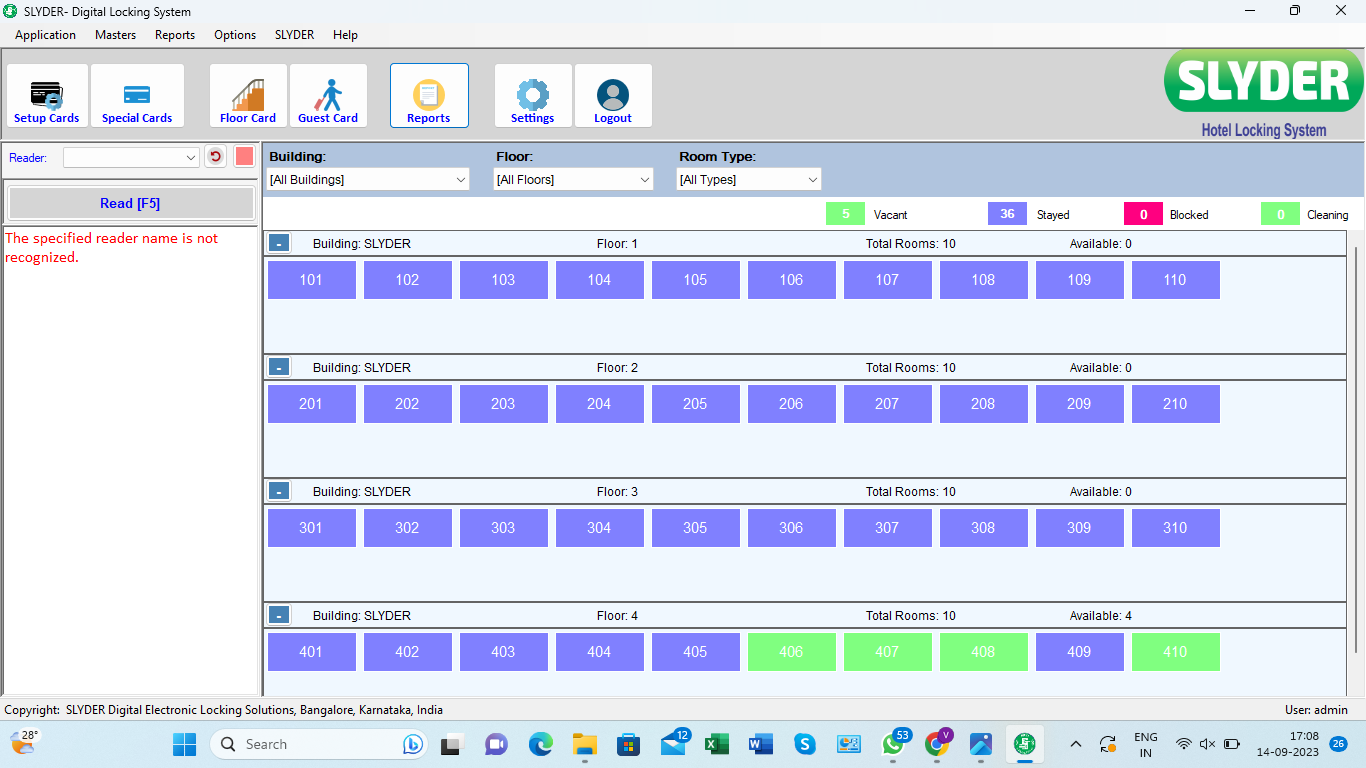
Task: Open Microsoft Edge from the taskbar
Action: [540, 744]
